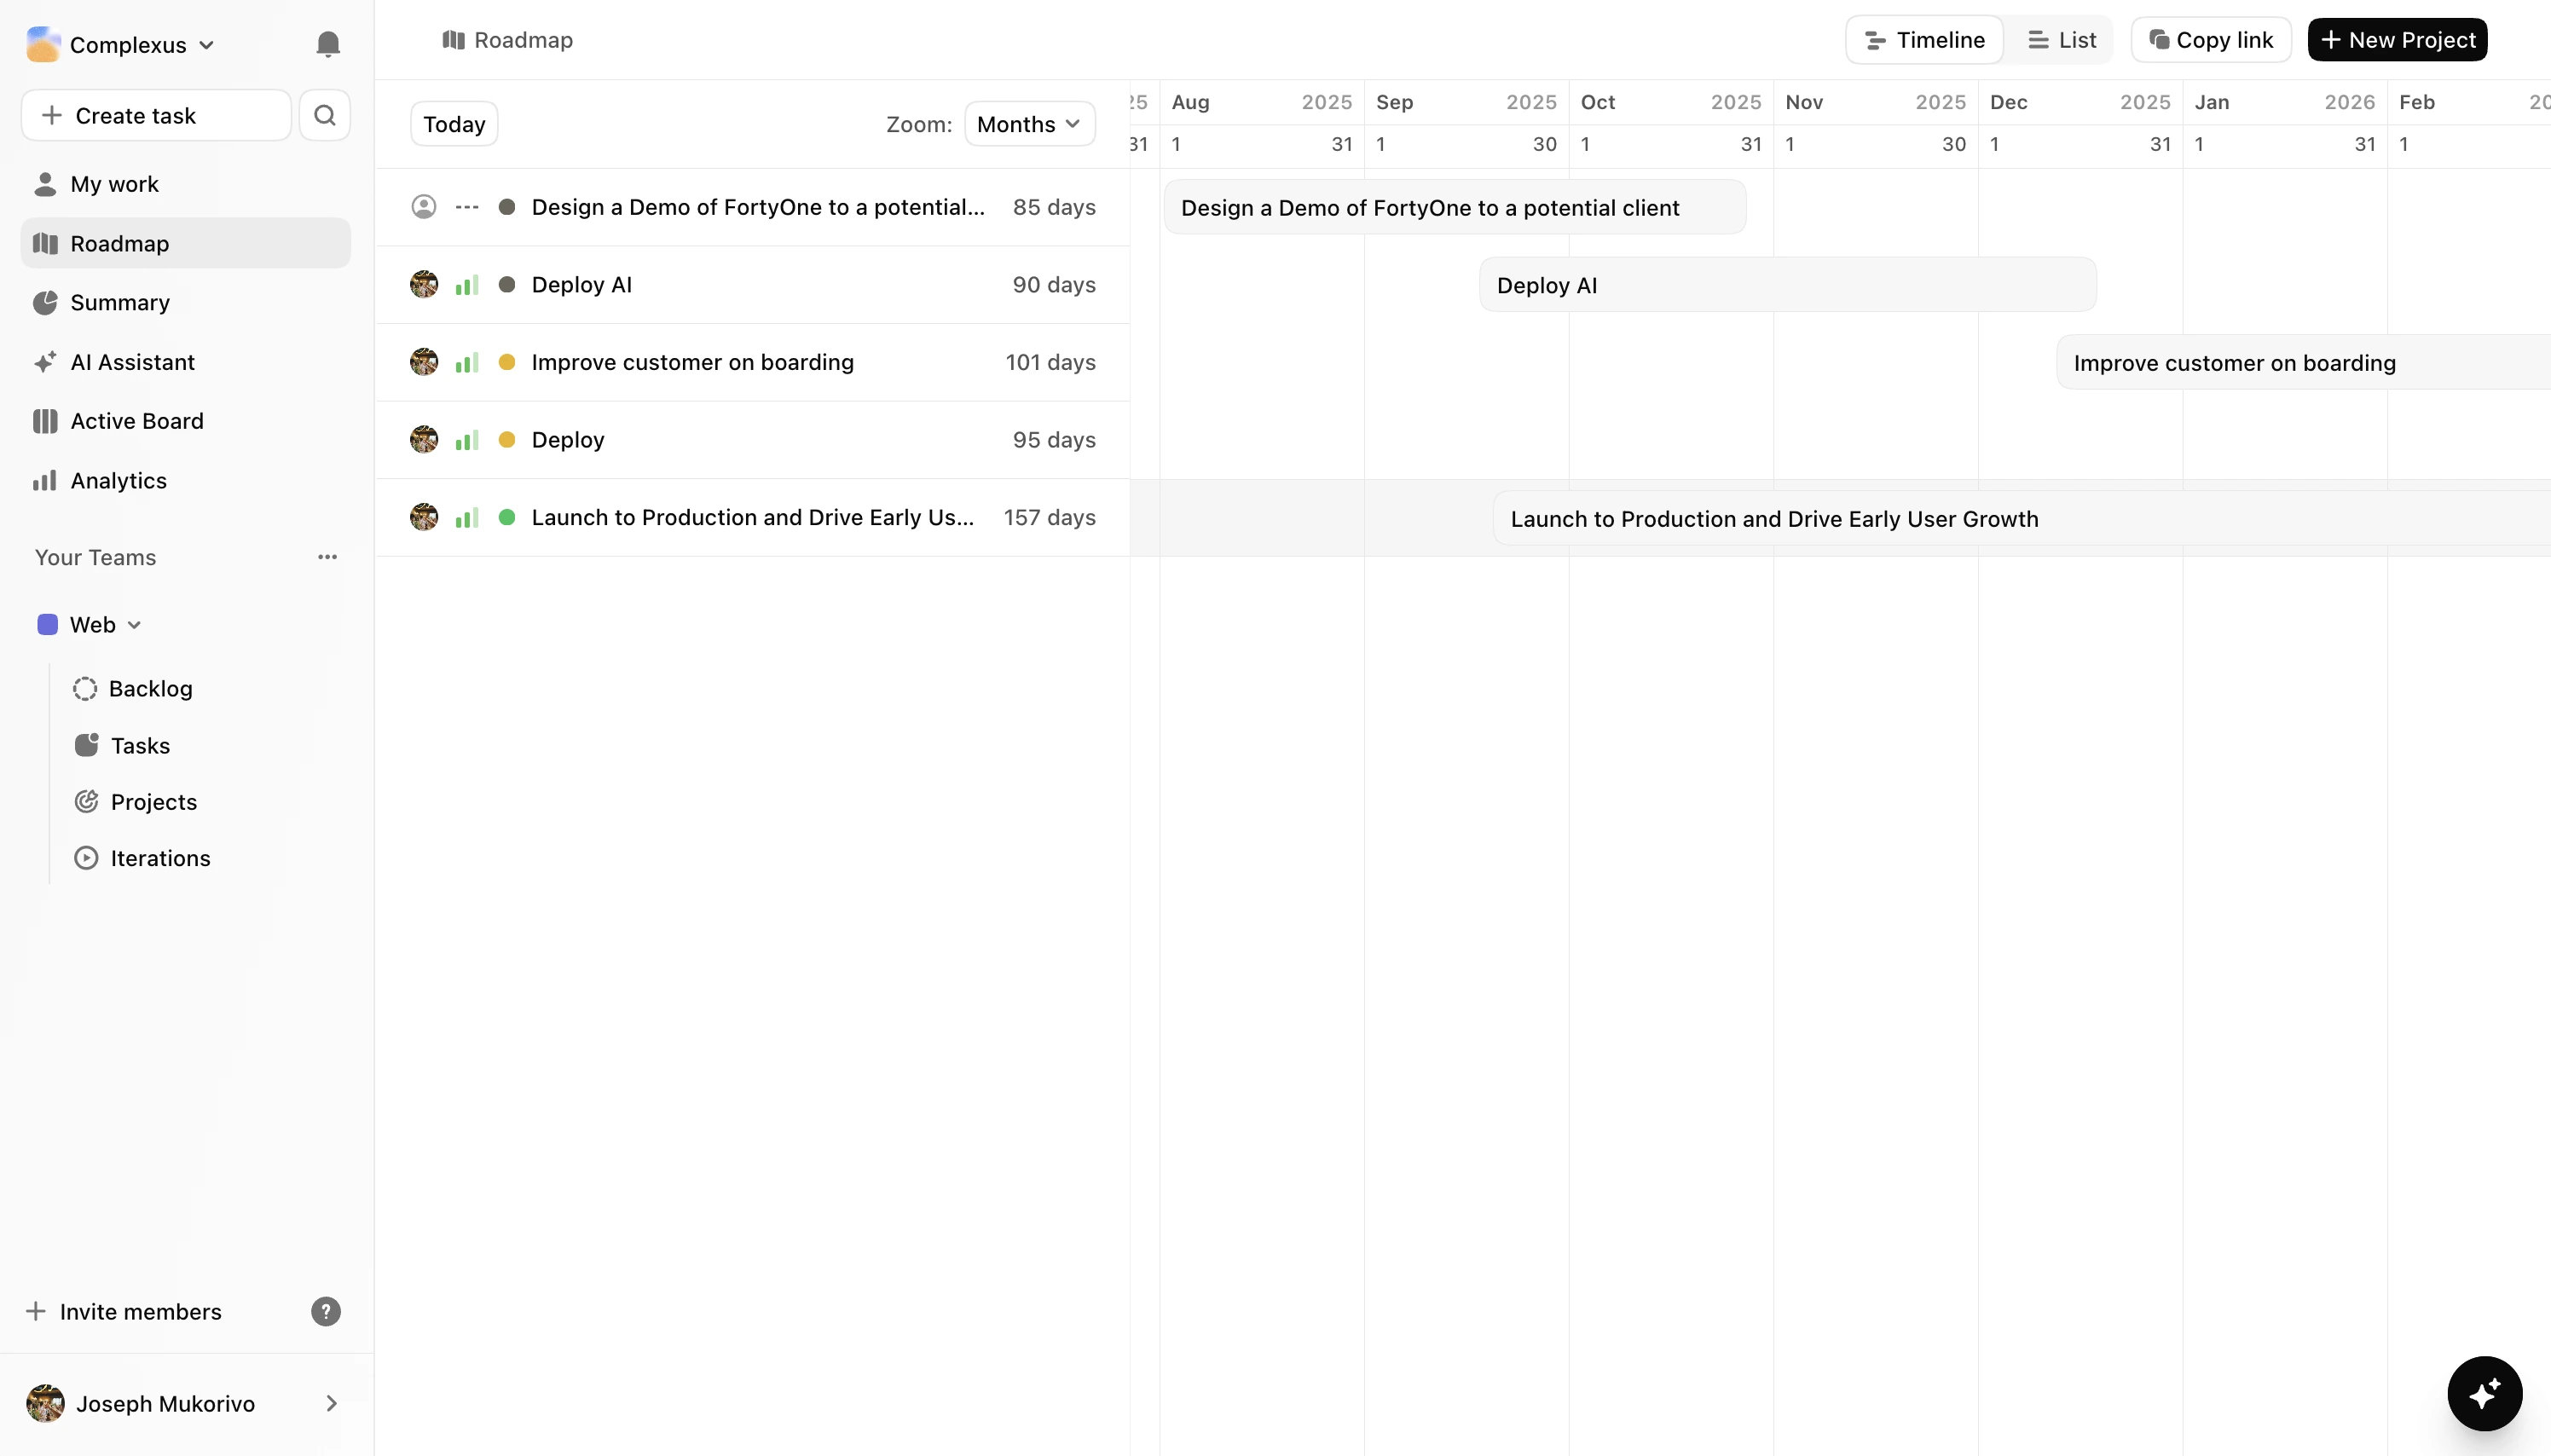
Task: Open the notifications bell
Action: 328,44
